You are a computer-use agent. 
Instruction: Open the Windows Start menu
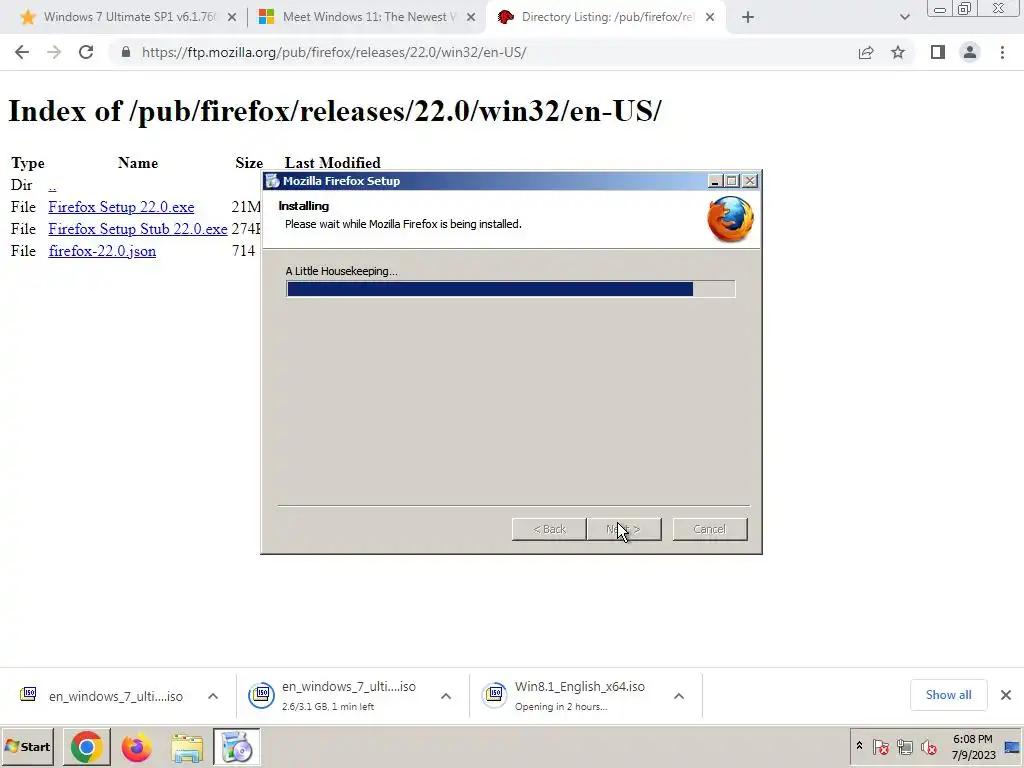point(27,746)
